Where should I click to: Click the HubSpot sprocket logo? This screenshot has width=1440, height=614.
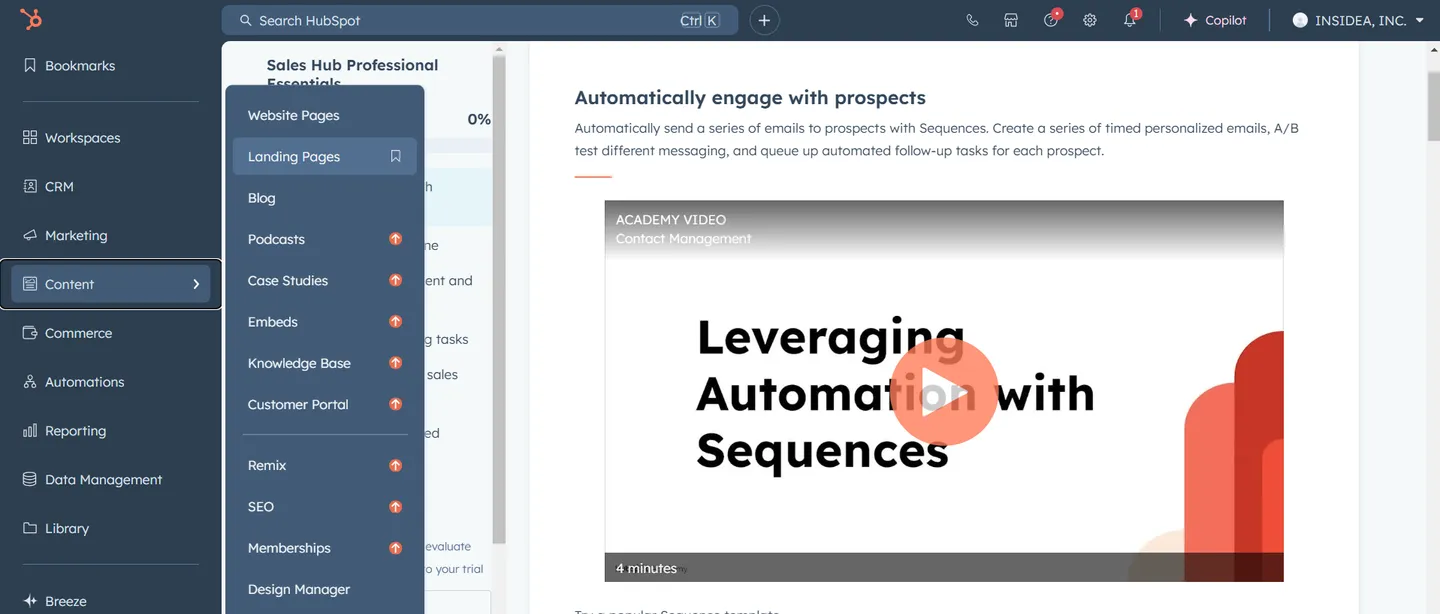31,19
